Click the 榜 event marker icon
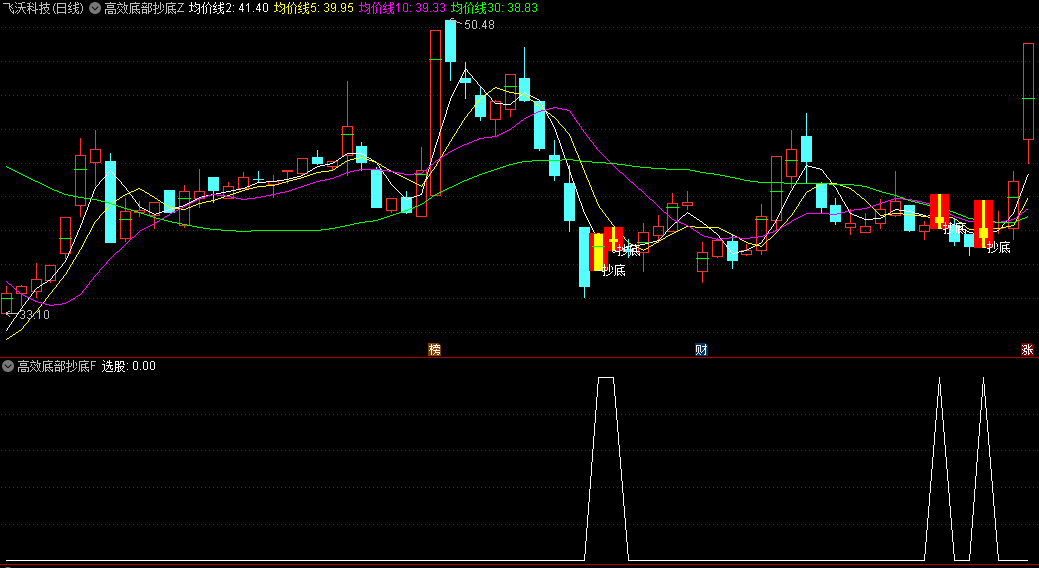The image size is (1039, 568). (x=434, y=349)
